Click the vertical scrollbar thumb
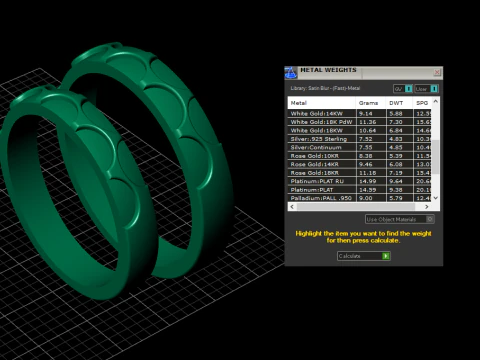Image resolution: width=480 pixels, height=360 pixels. (x=435, y=157)
